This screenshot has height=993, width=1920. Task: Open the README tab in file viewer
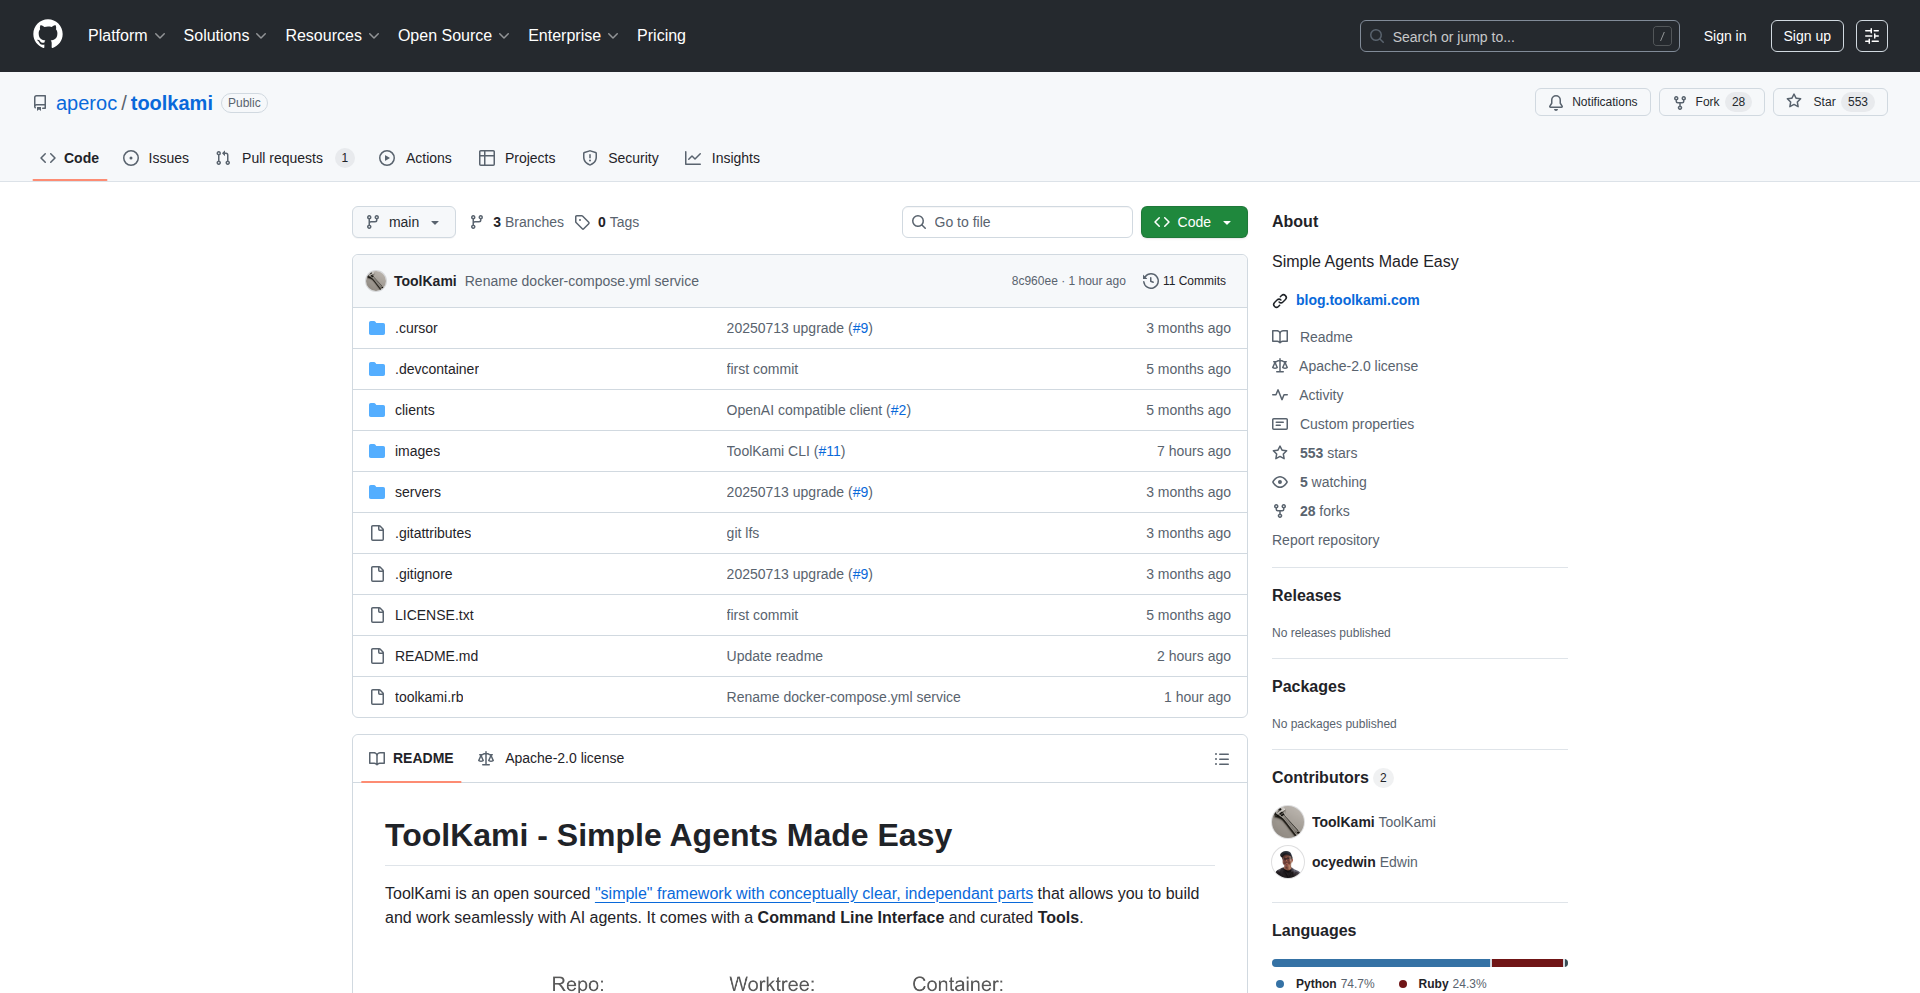click(x=411, y=758)
